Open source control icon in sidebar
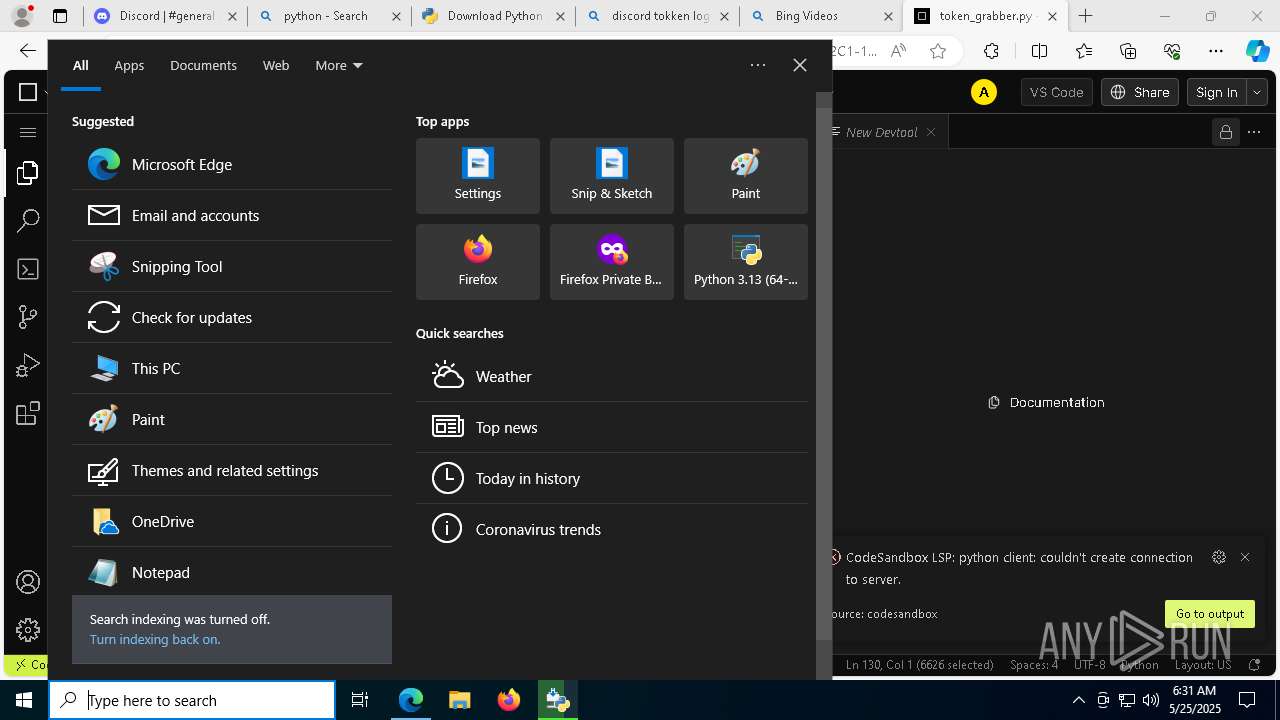1280x720 pixels. pyautogui.click(x=28, y=317)
